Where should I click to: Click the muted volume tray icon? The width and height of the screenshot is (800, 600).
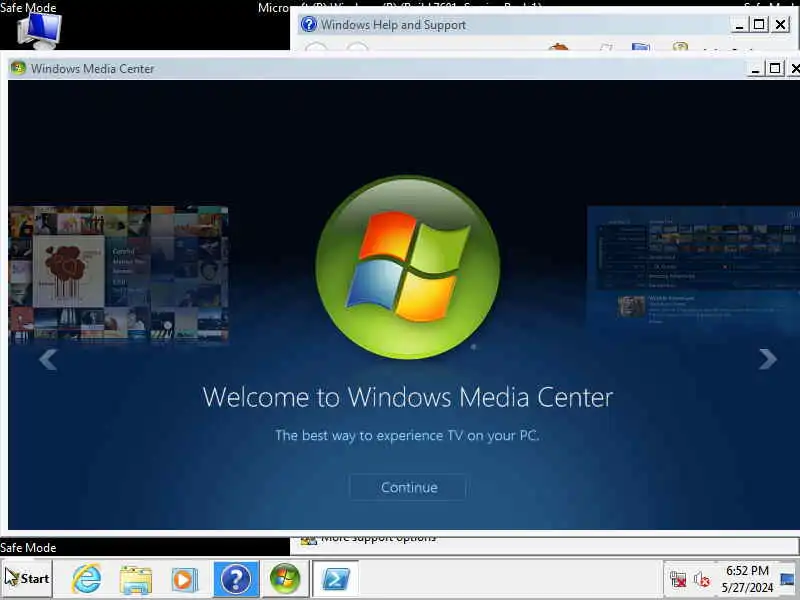pos(702,580)
